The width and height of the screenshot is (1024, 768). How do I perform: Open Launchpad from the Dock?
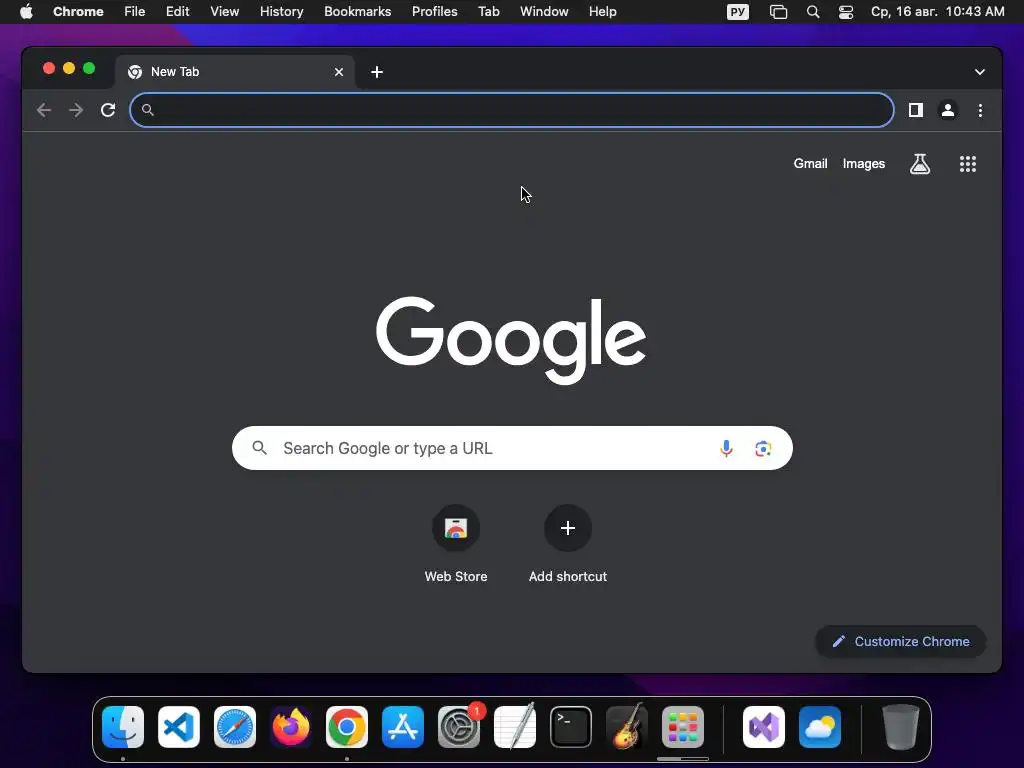[x=683, y=727]
